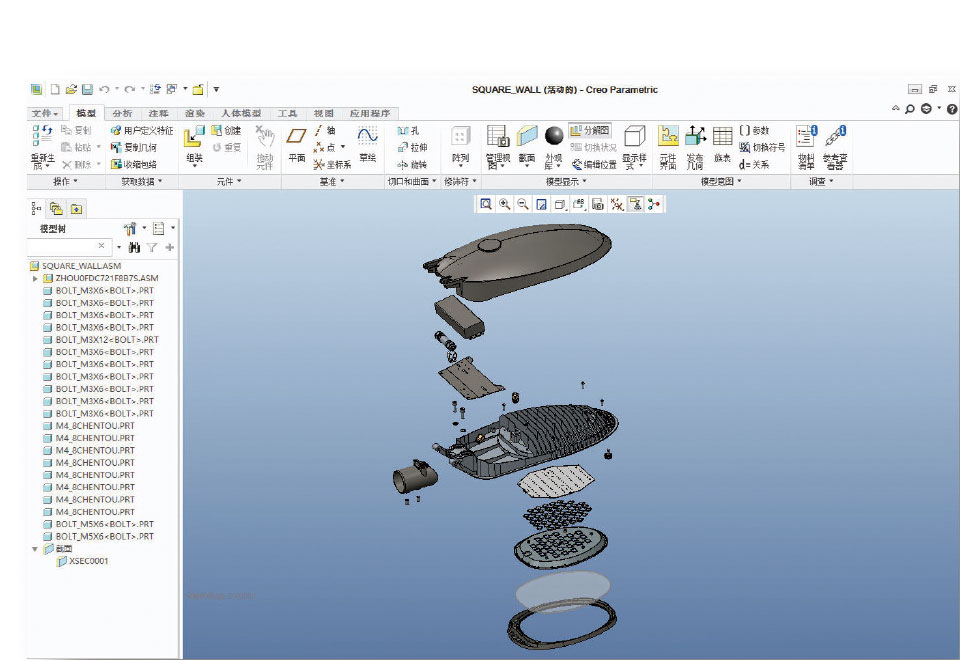960x660 pixels.
Task: Click the Refit zoom icon in graphics toolbar
Action: coord(485,204)
